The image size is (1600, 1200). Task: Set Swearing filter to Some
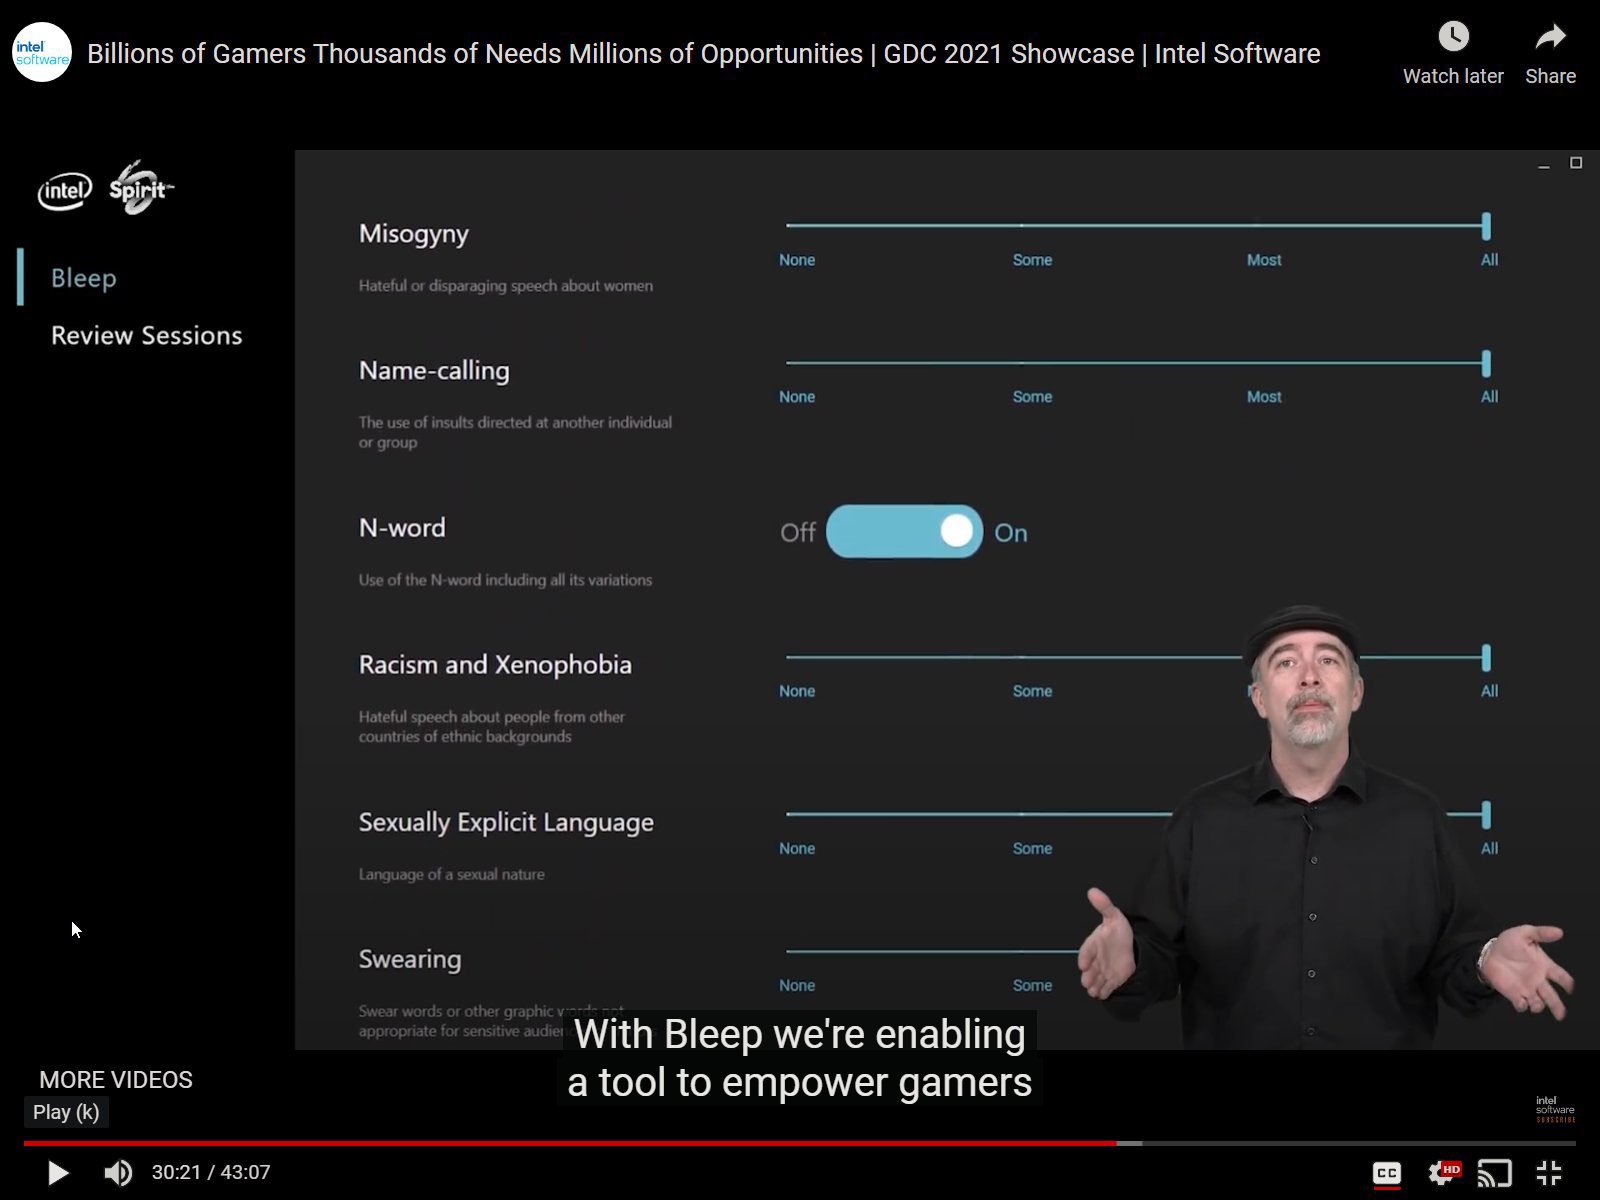(1032, 986)
